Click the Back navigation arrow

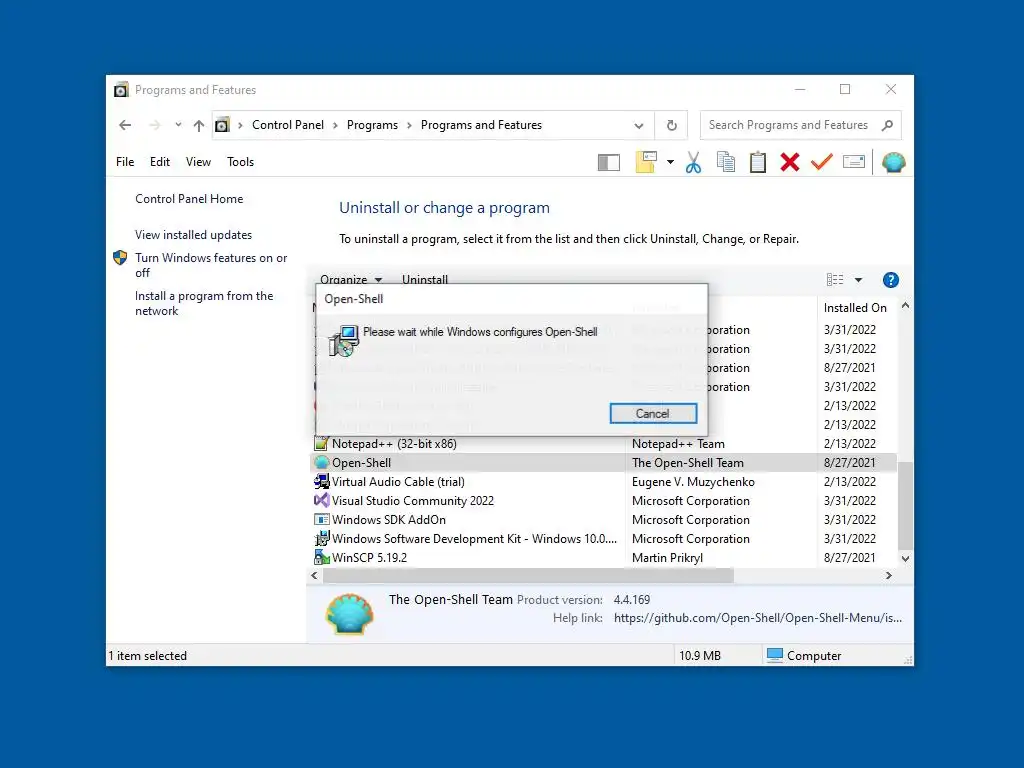[x=125, y=125]
